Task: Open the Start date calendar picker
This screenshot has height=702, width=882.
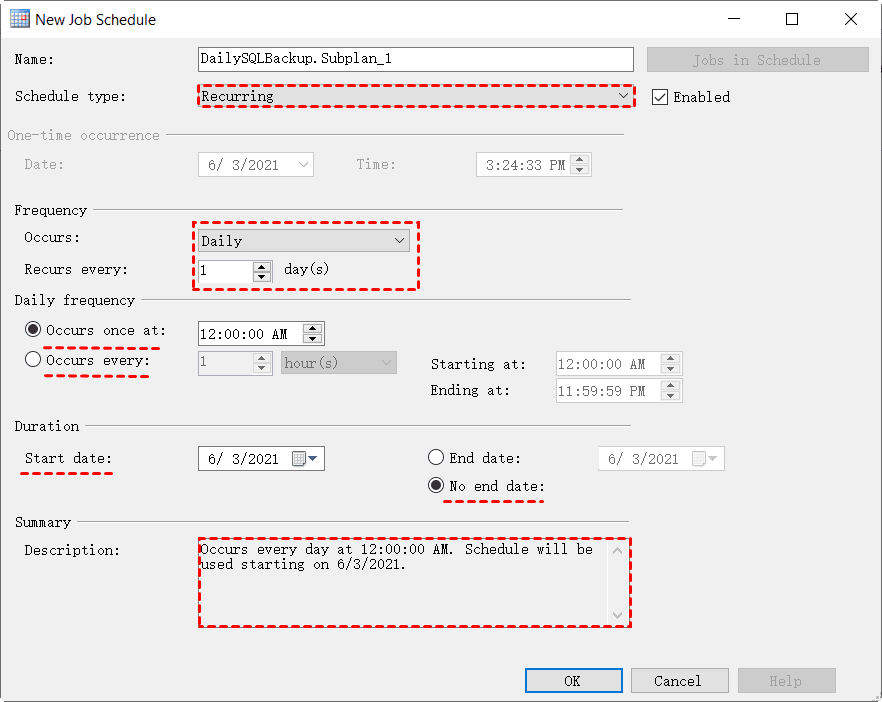Action: tap(304, 459)
